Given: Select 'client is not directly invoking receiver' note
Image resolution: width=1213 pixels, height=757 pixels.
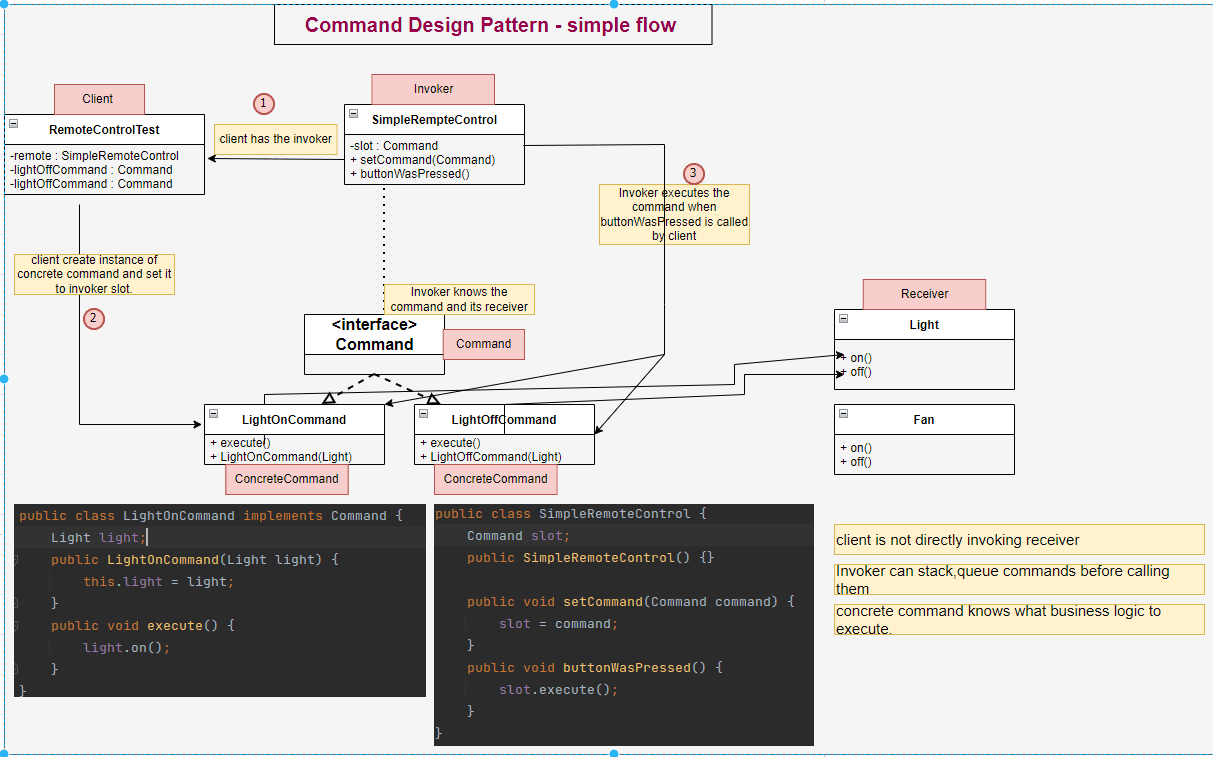Looking at the screenshot, I should [x=1018, y=540].
